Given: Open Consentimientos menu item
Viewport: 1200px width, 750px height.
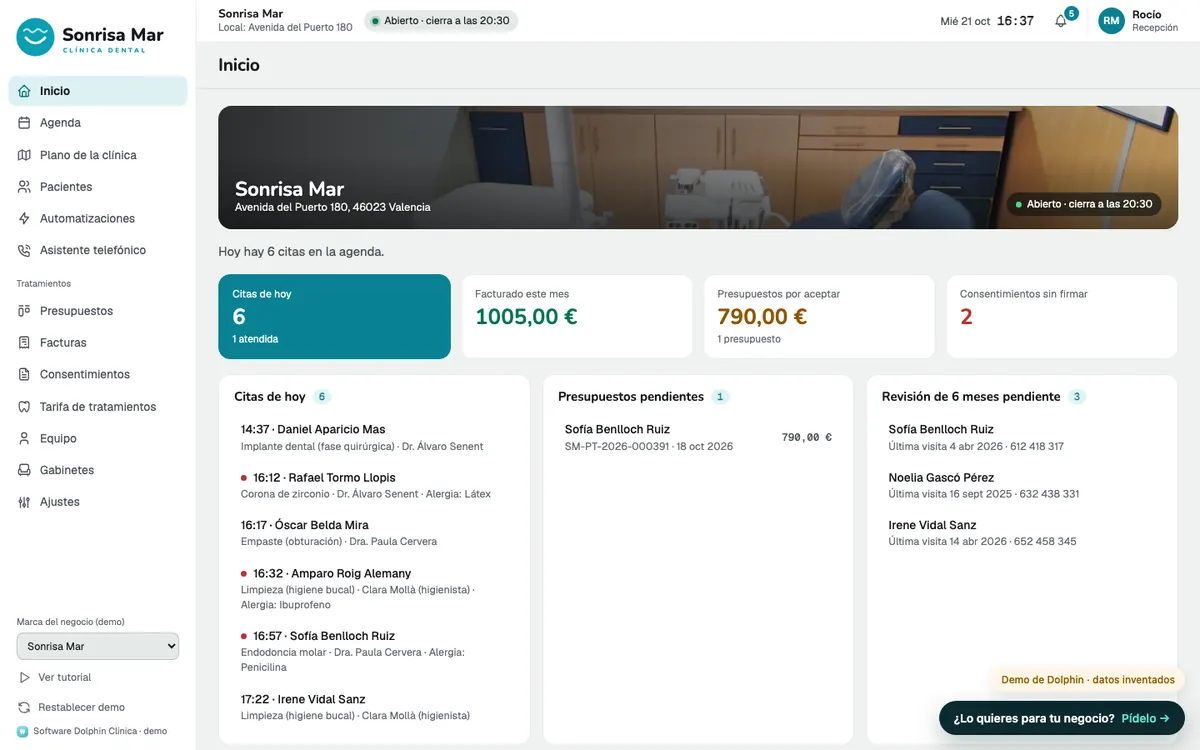Looking at the screenshot, I should coord(98,374).
